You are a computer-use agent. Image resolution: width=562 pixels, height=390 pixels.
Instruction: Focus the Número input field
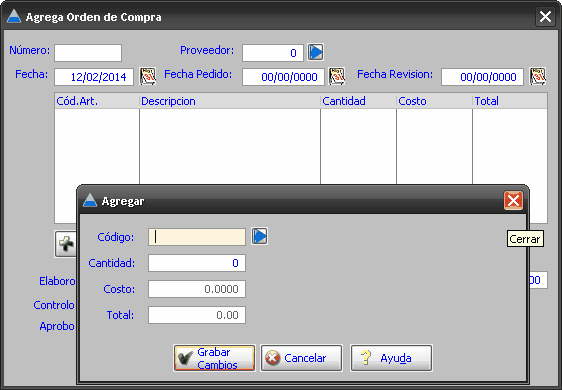(x=88, y=53)
